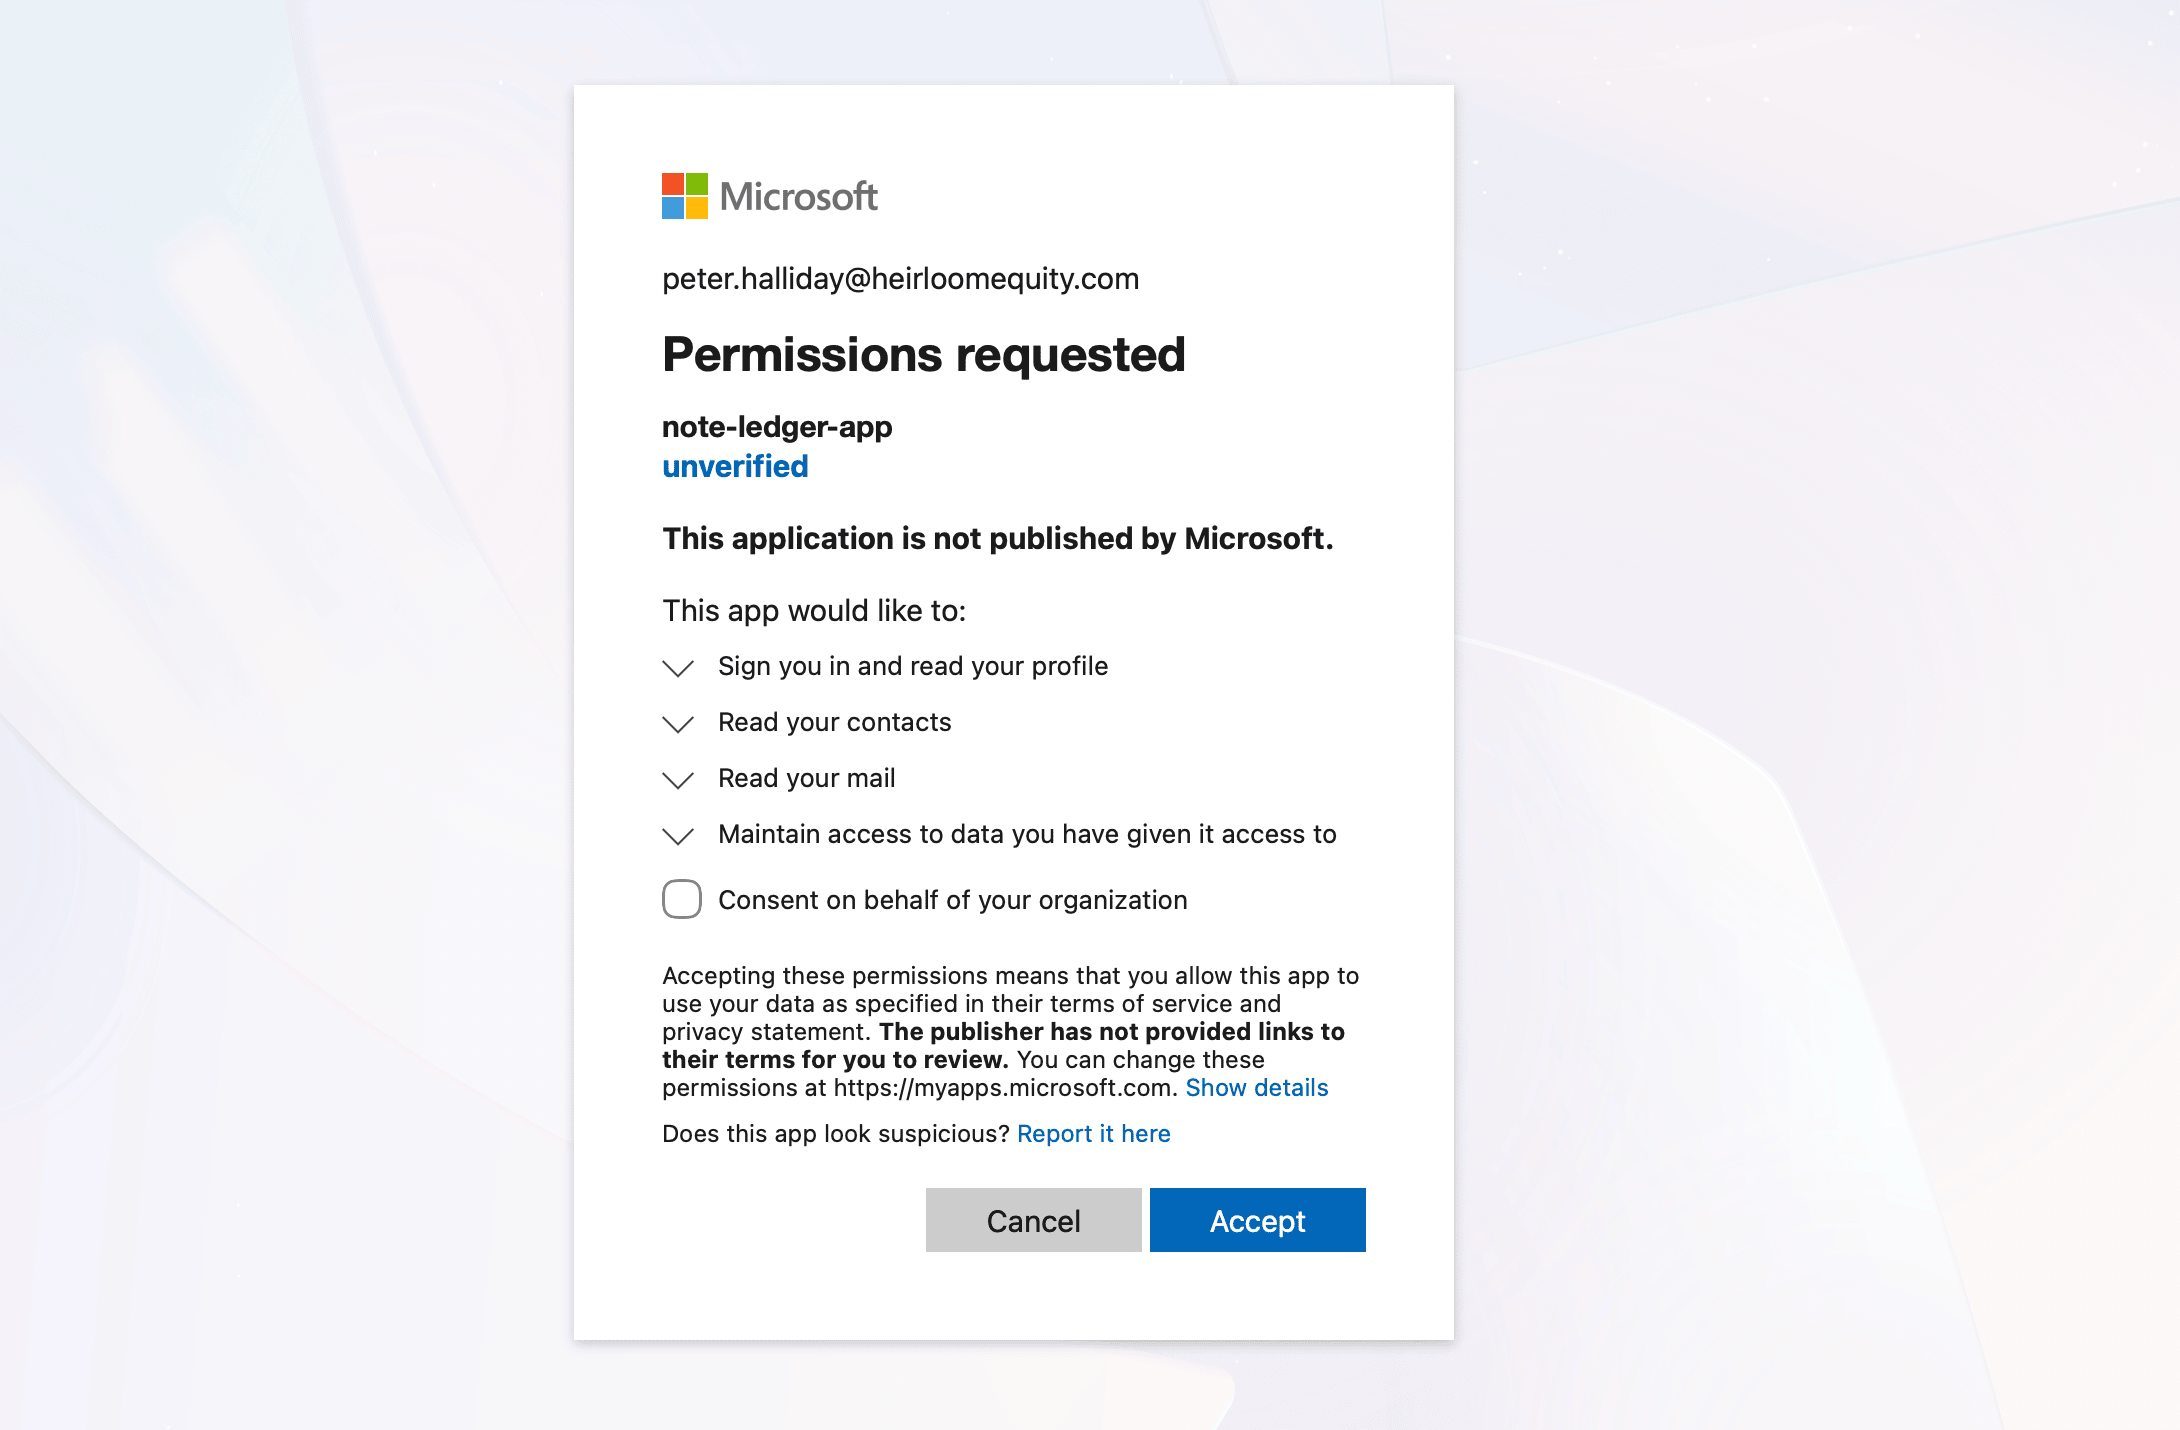Click the "Read your mail" permission text
The image size is (2180, 1430).
click(x=806, y=778)
